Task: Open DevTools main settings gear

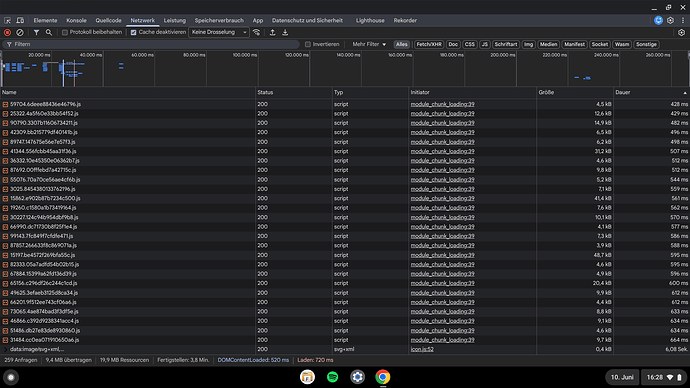Action: [x=670, y=21]
